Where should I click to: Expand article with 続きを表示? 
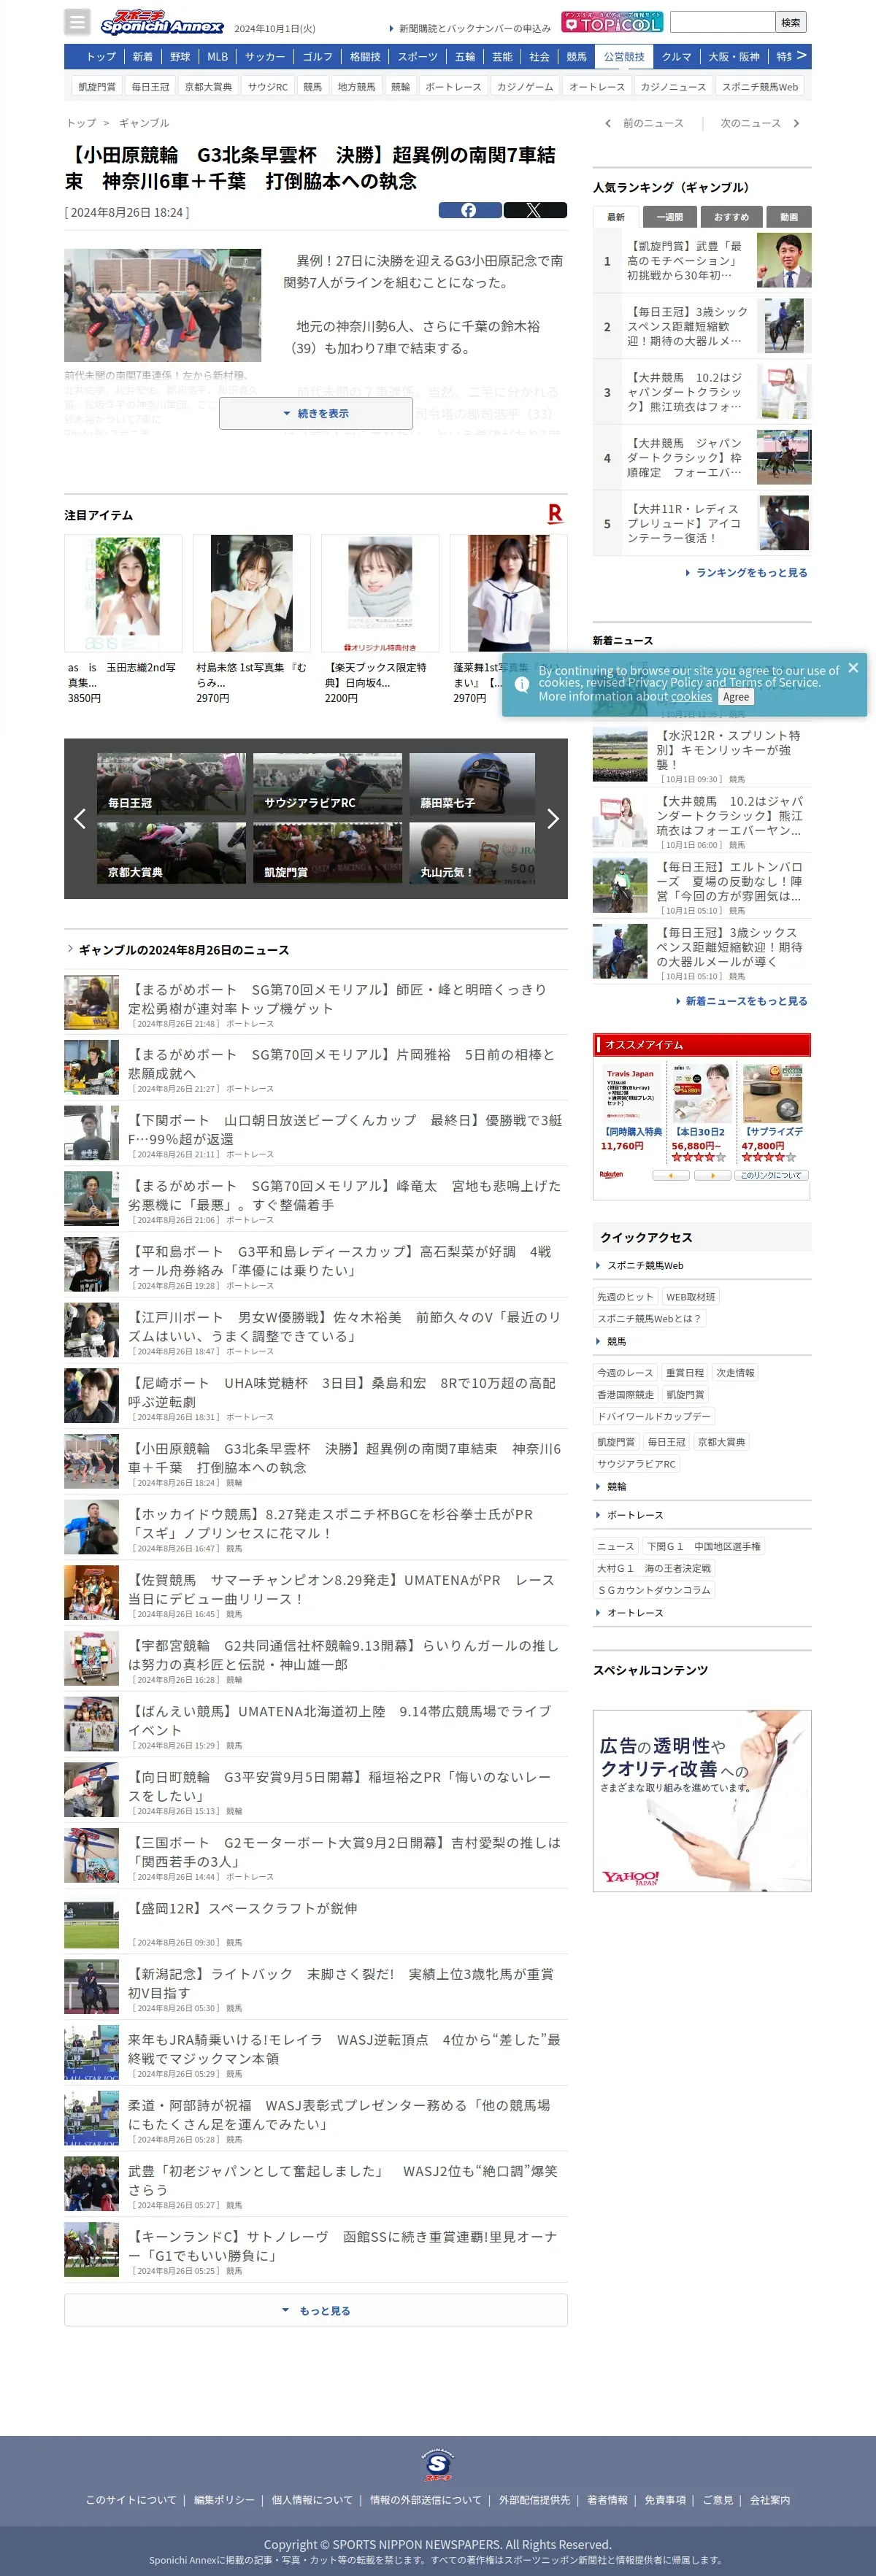316,413
